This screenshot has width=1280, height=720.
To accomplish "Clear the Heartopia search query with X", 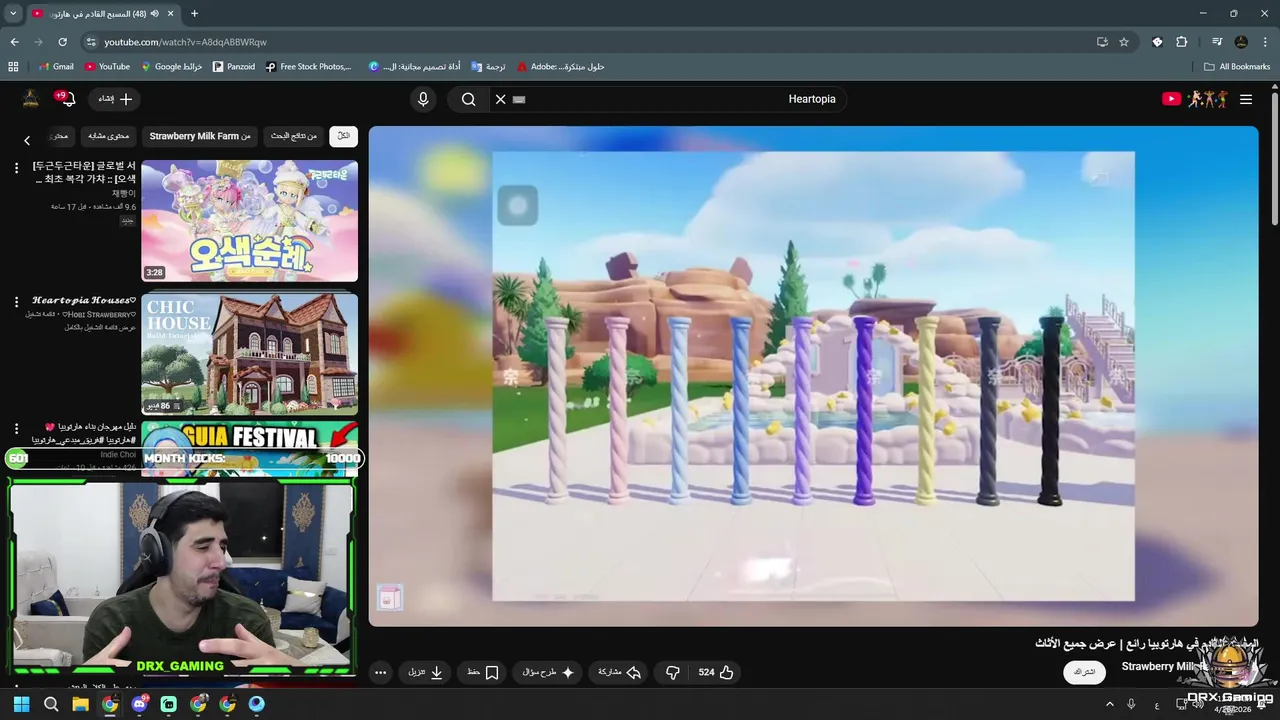I will 500,99.
